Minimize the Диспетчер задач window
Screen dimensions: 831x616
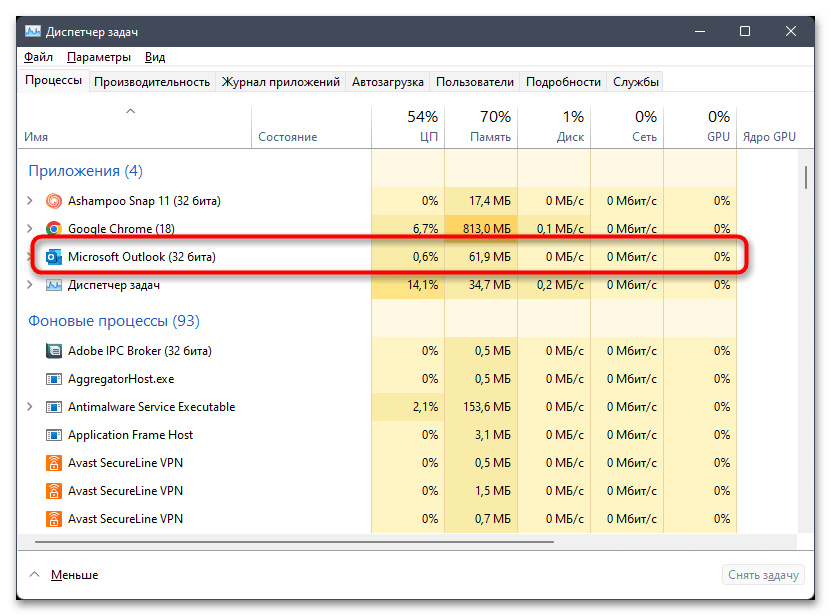tap(700, 32)
